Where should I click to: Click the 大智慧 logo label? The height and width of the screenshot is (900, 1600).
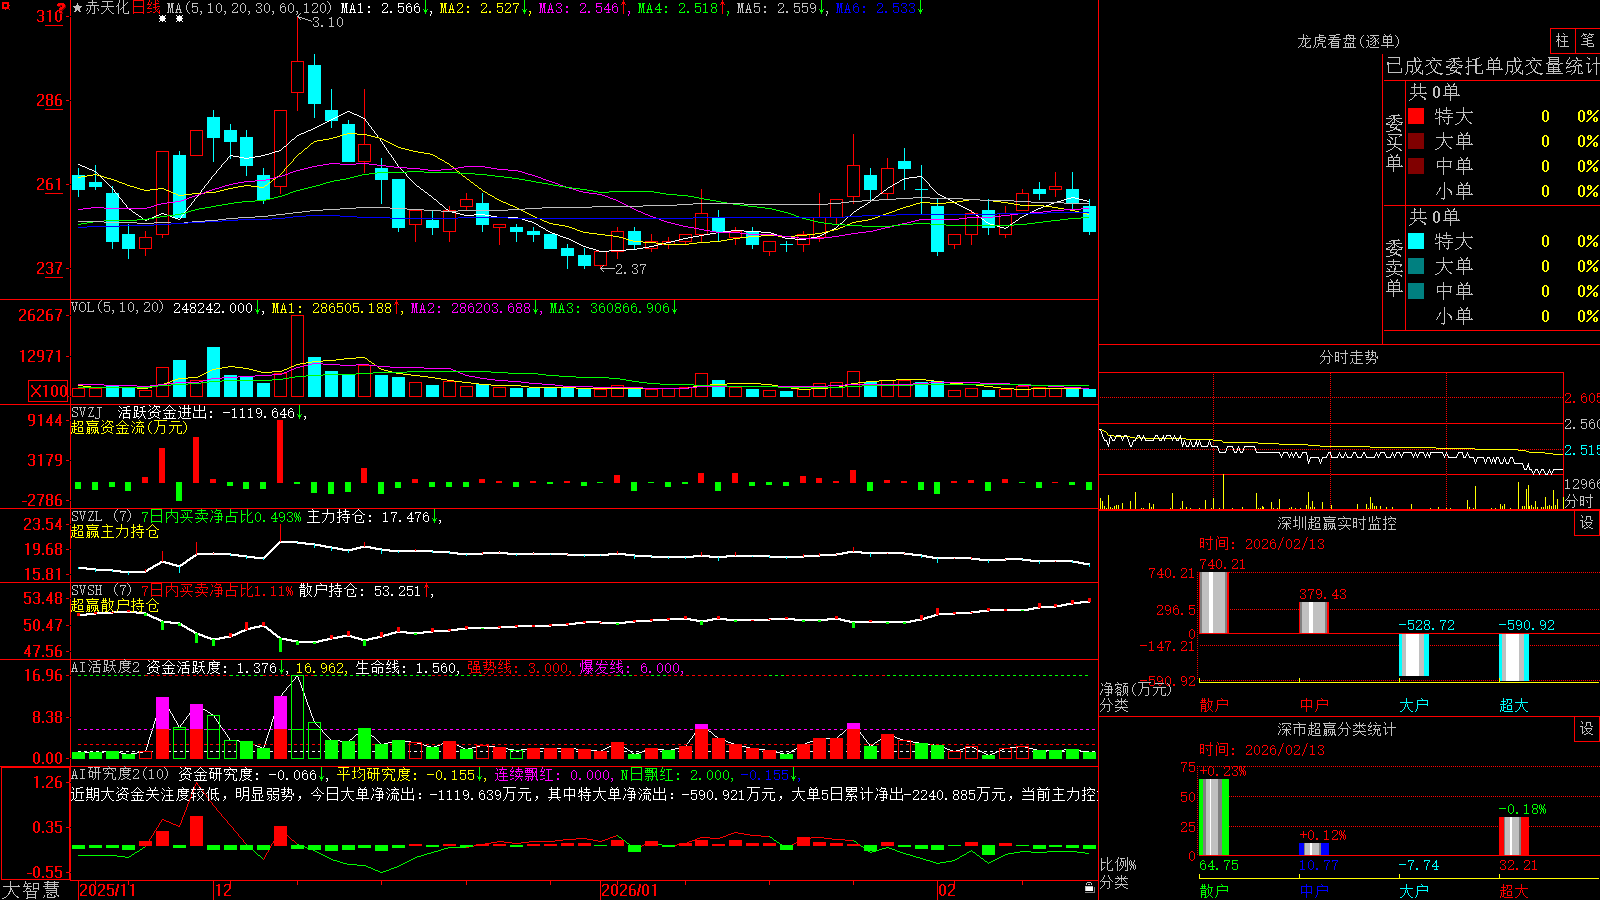click(31, 890)
